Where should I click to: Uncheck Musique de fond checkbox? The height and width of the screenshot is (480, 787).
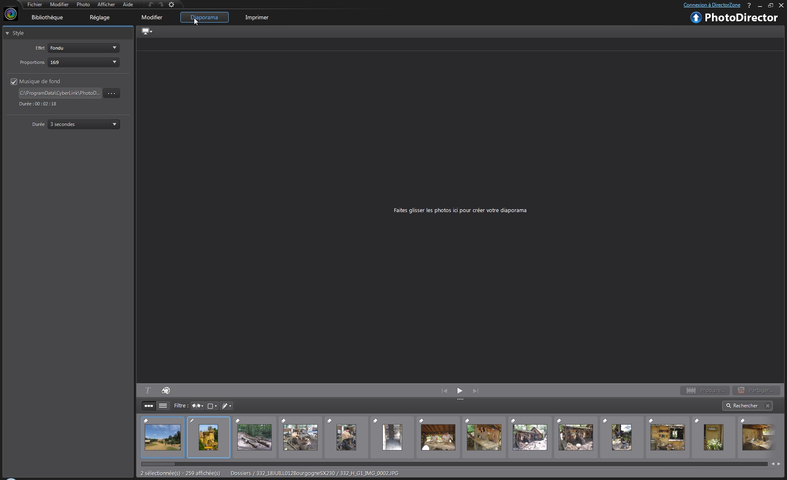click(14, 81)
